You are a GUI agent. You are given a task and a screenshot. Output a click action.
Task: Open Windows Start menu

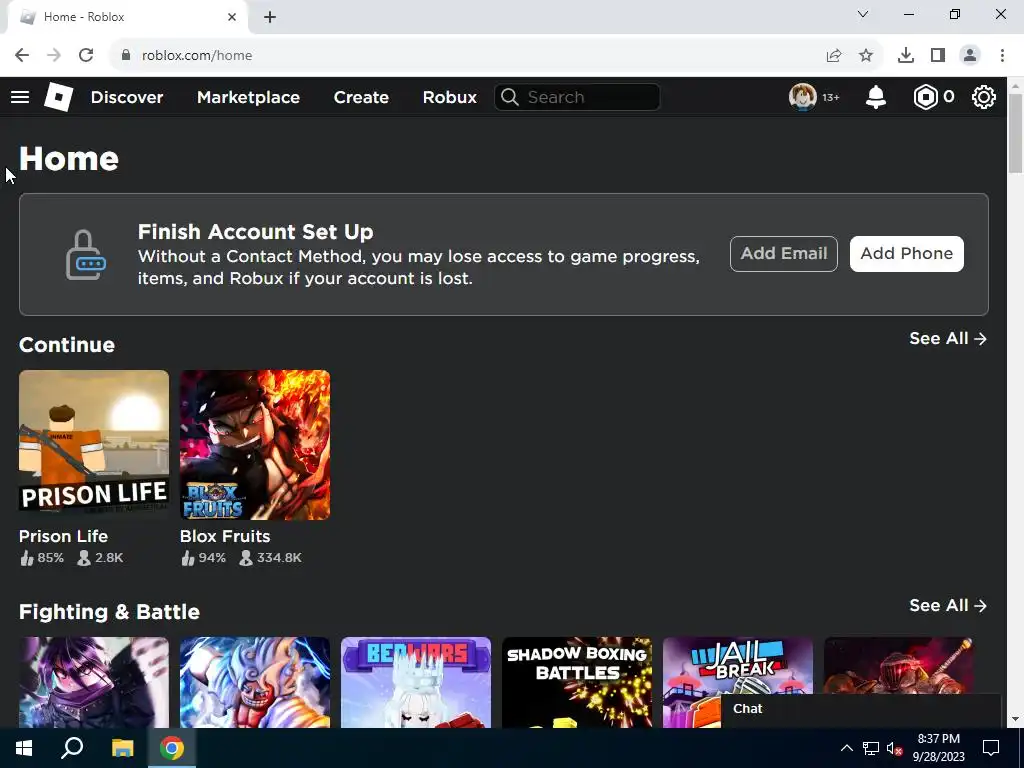24,748
